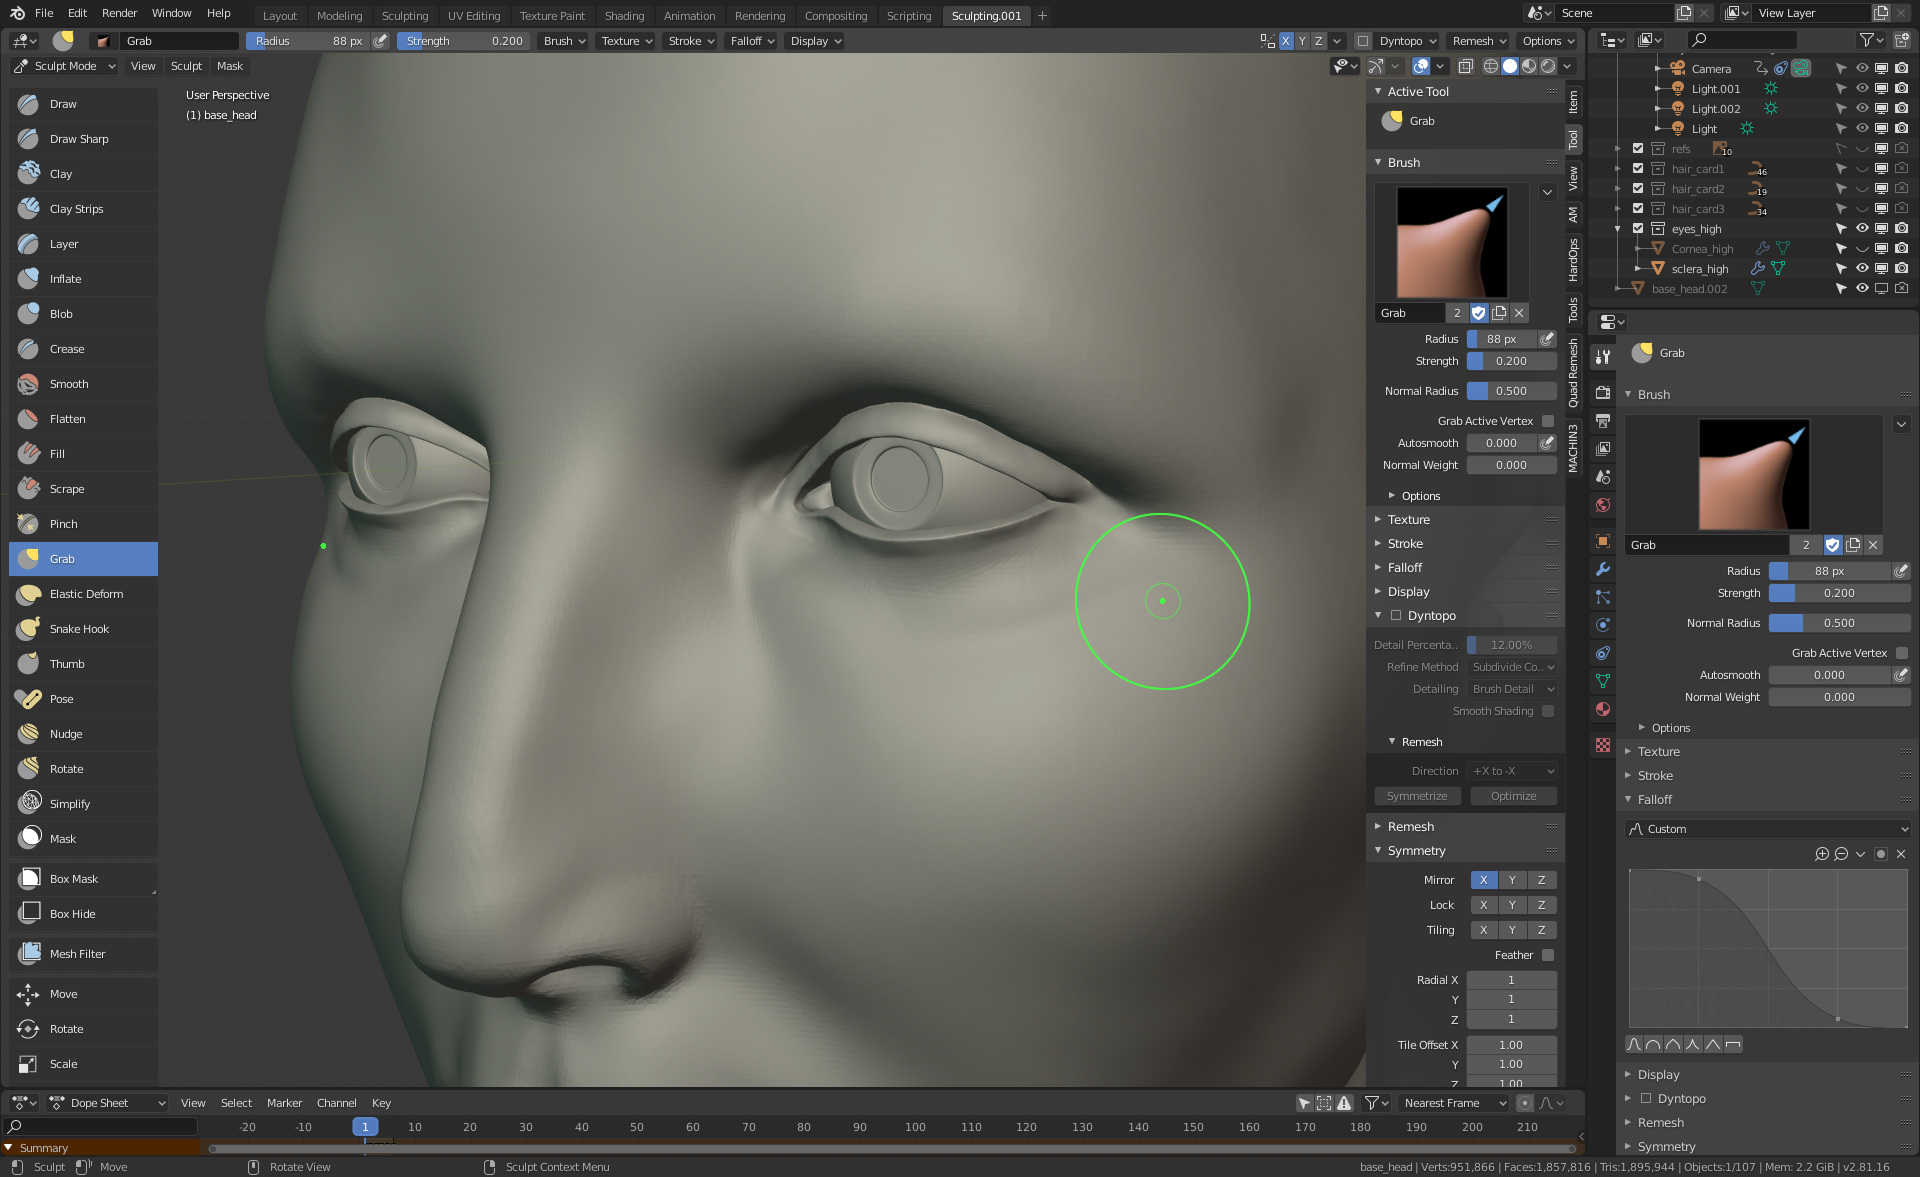Select the Box Mask tool
This screenshot has height=1177, width=1920.
tap(73, 879)
